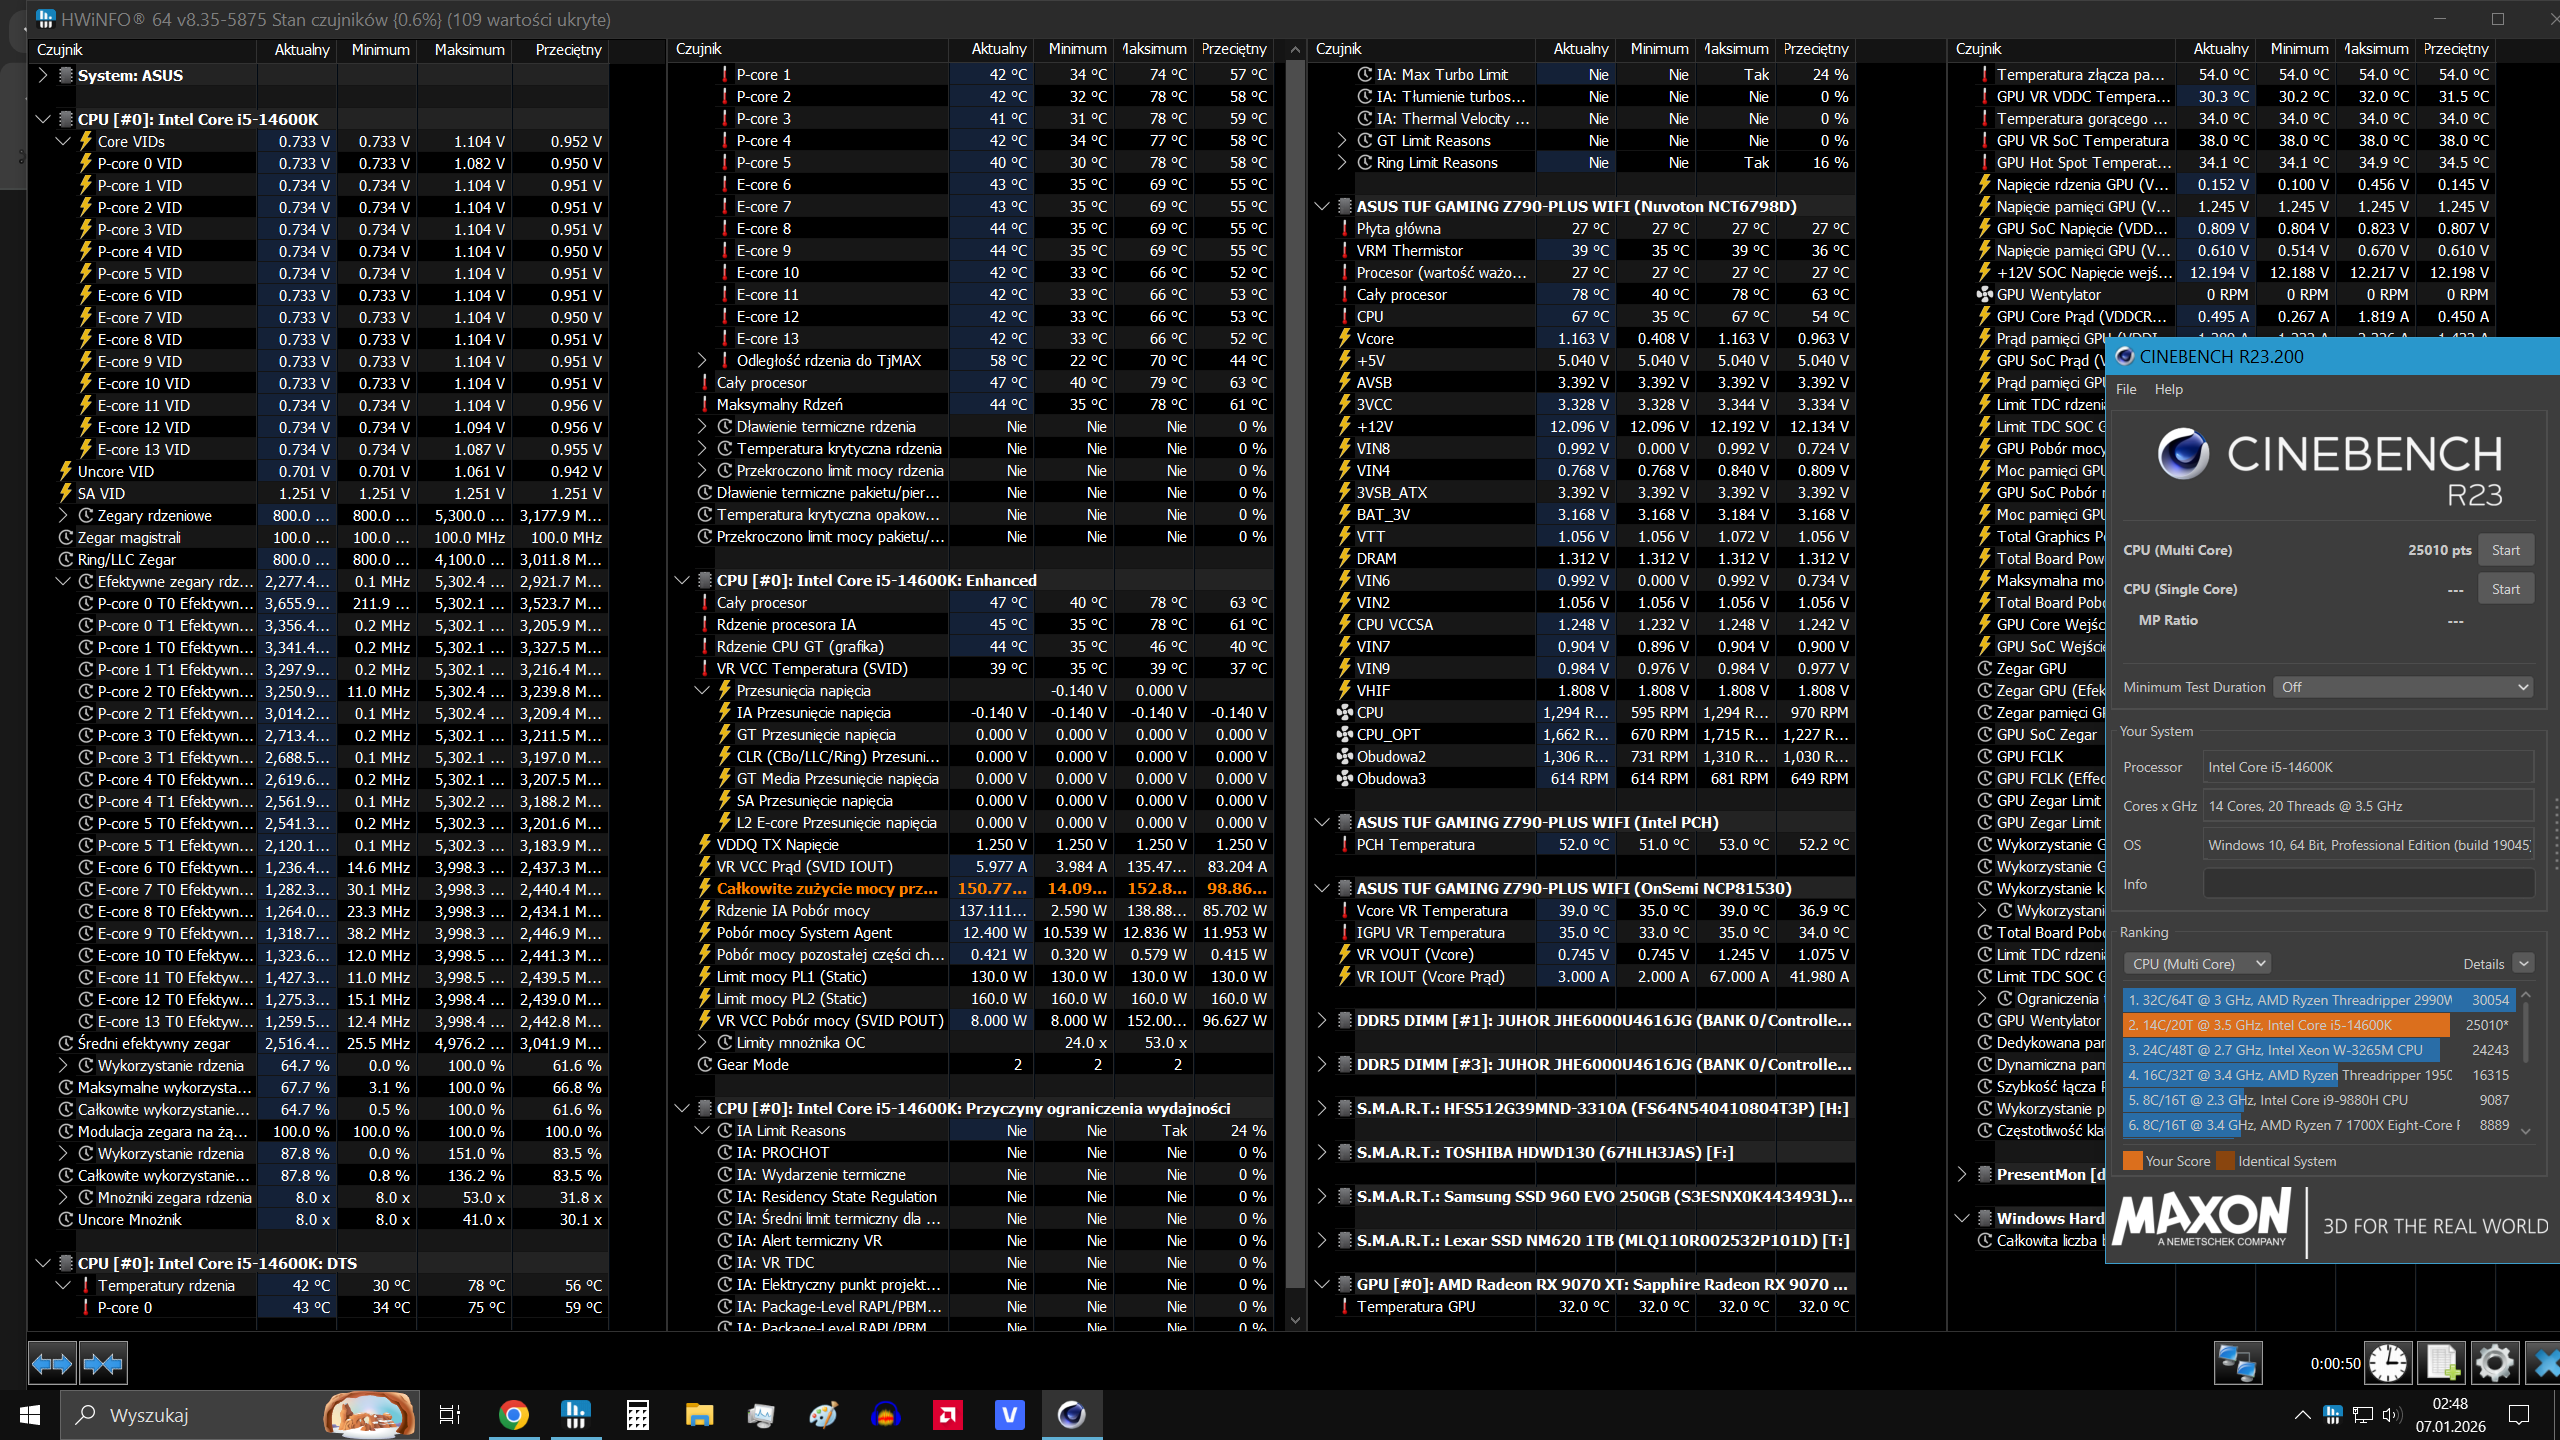Open HWiNFO sensor settings gear icon

(x=2494, y=1363)
